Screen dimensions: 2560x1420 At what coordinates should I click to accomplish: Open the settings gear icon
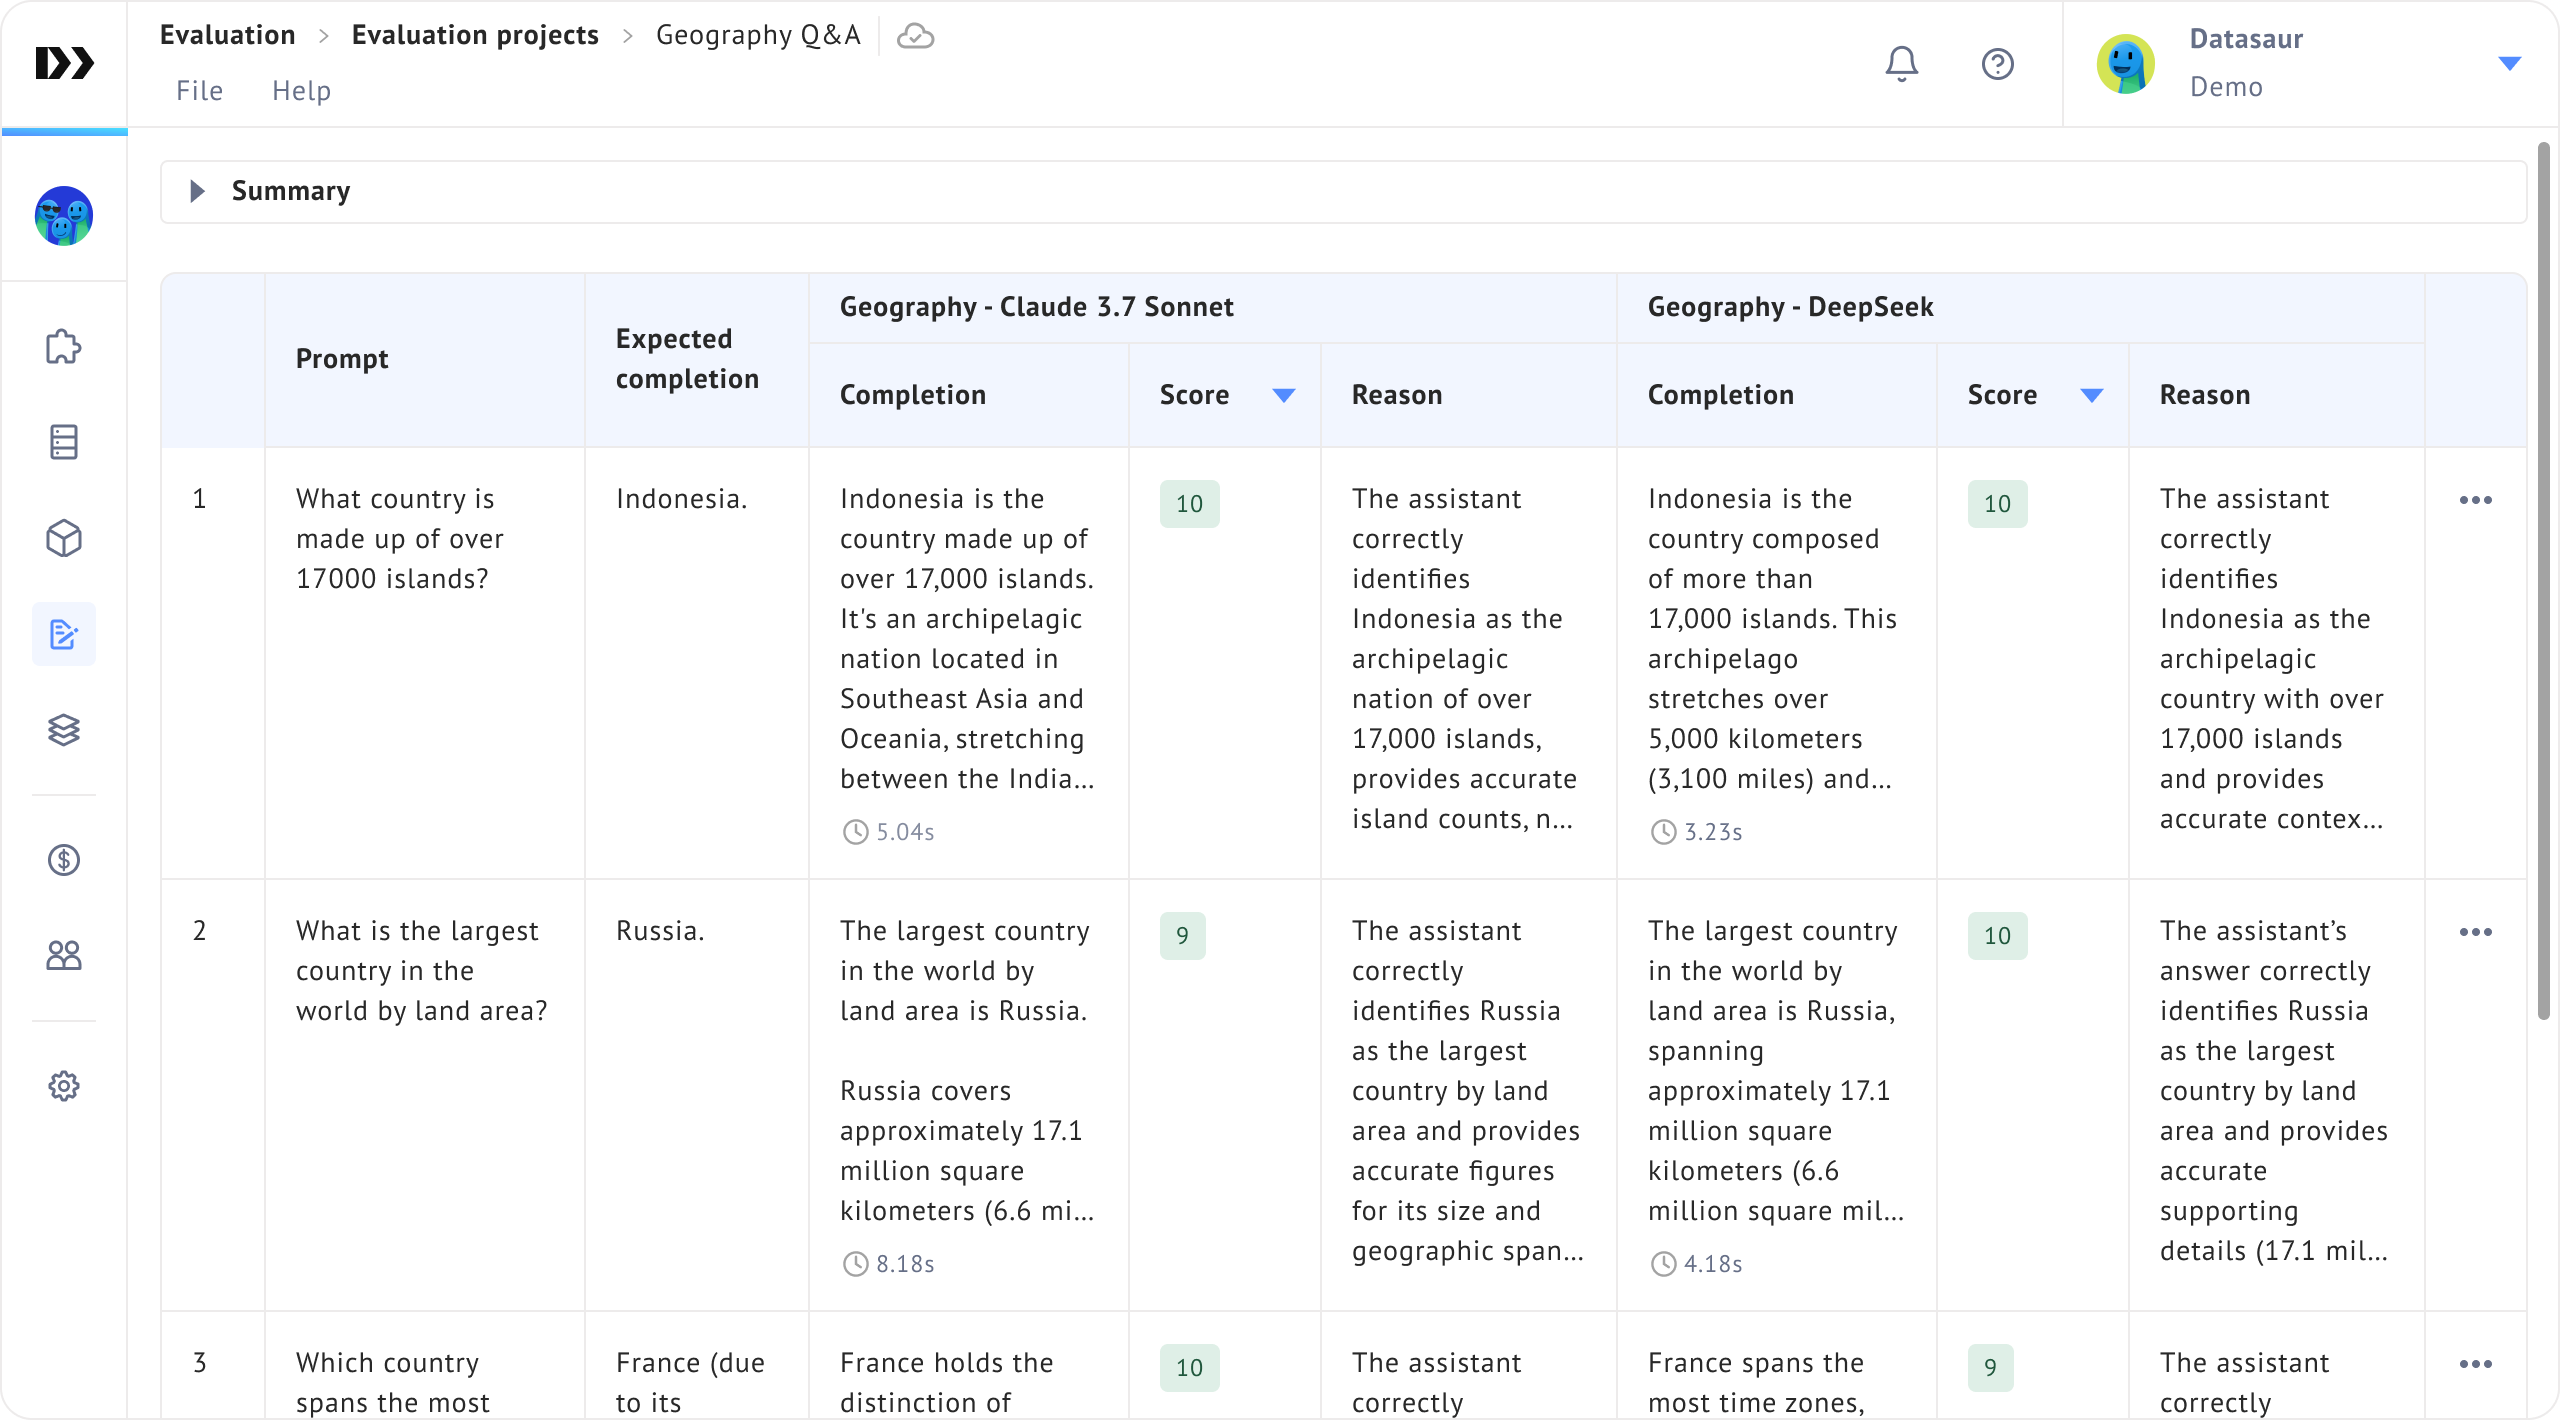click(64, 1086)
